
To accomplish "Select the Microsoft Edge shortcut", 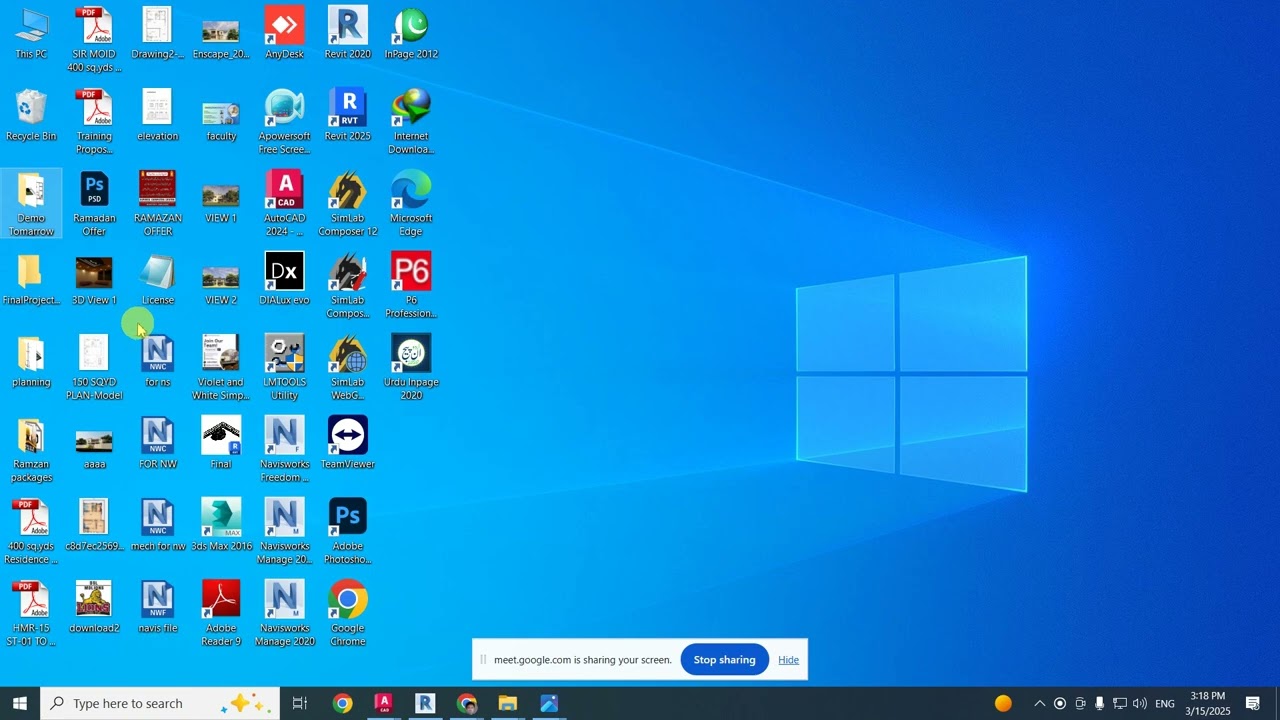I will click(x=411, y=204).
